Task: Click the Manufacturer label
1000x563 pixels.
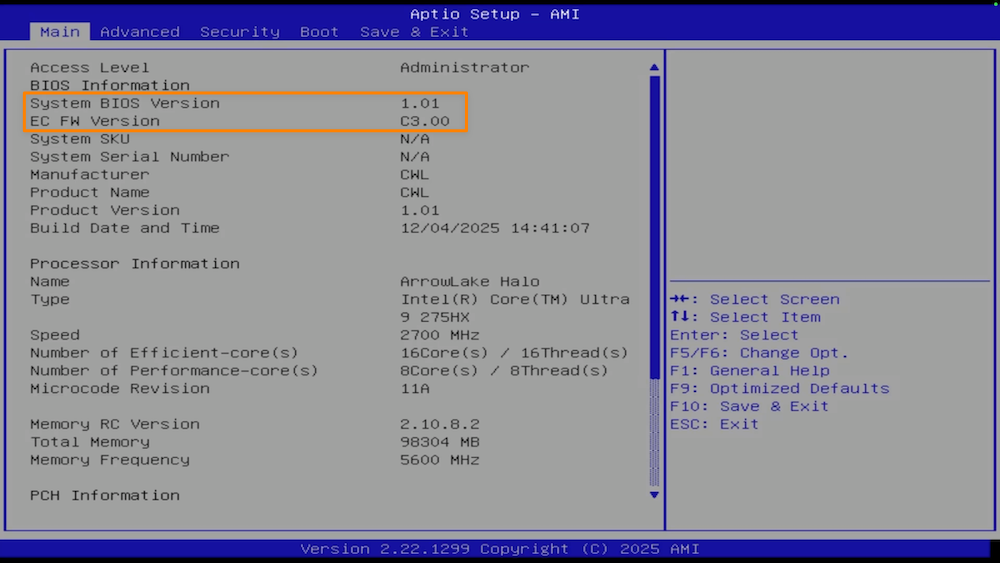Action: point(89,175)
